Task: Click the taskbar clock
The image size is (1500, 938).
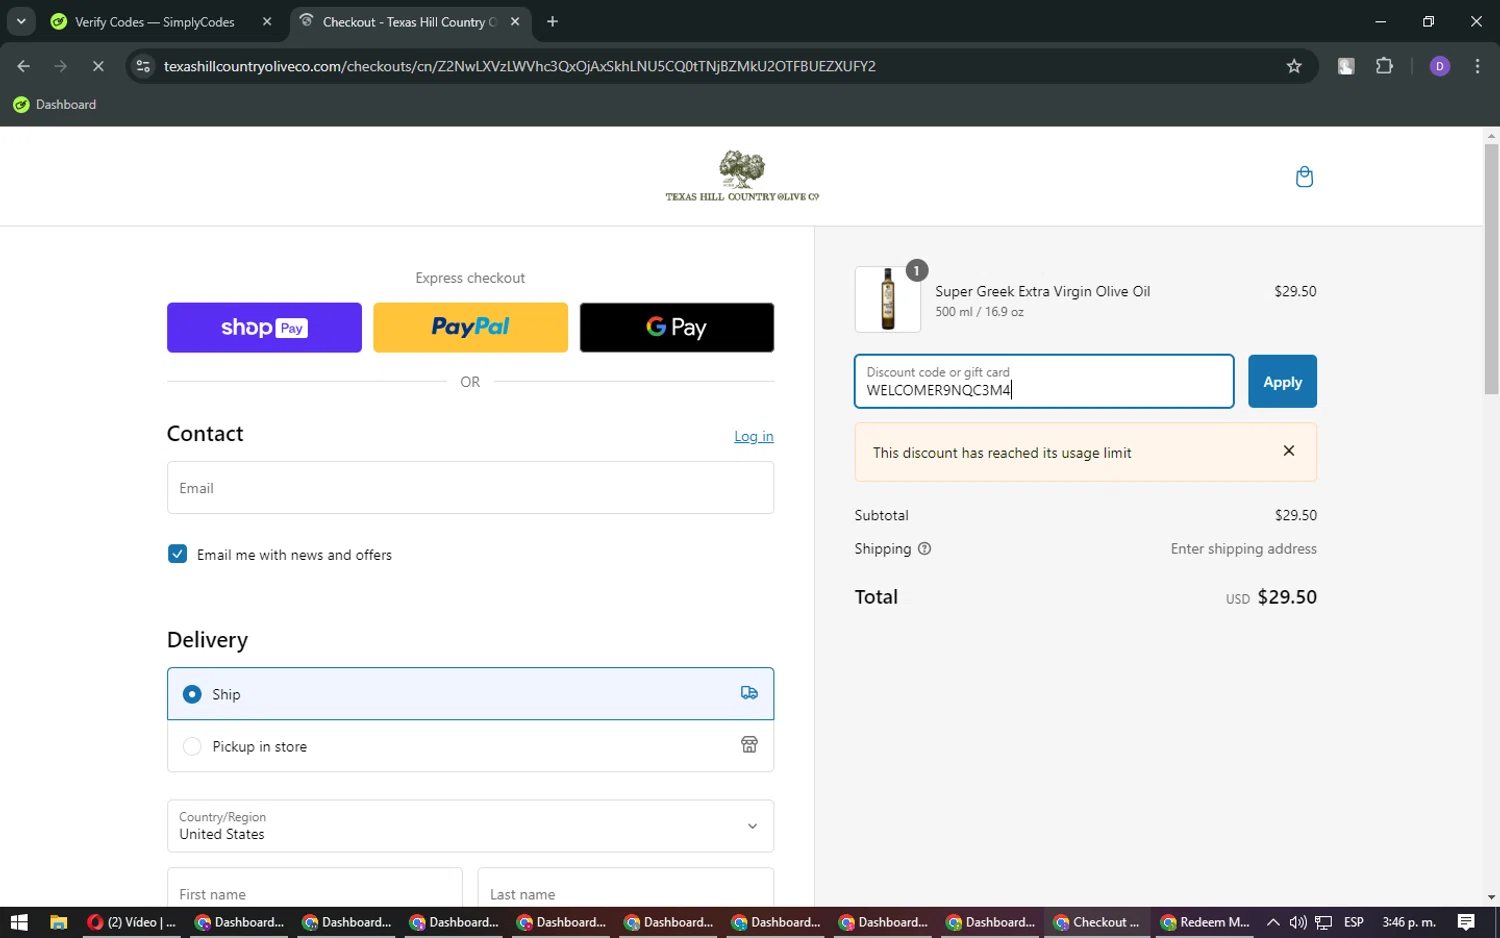Action: [x=1409, y=922]
